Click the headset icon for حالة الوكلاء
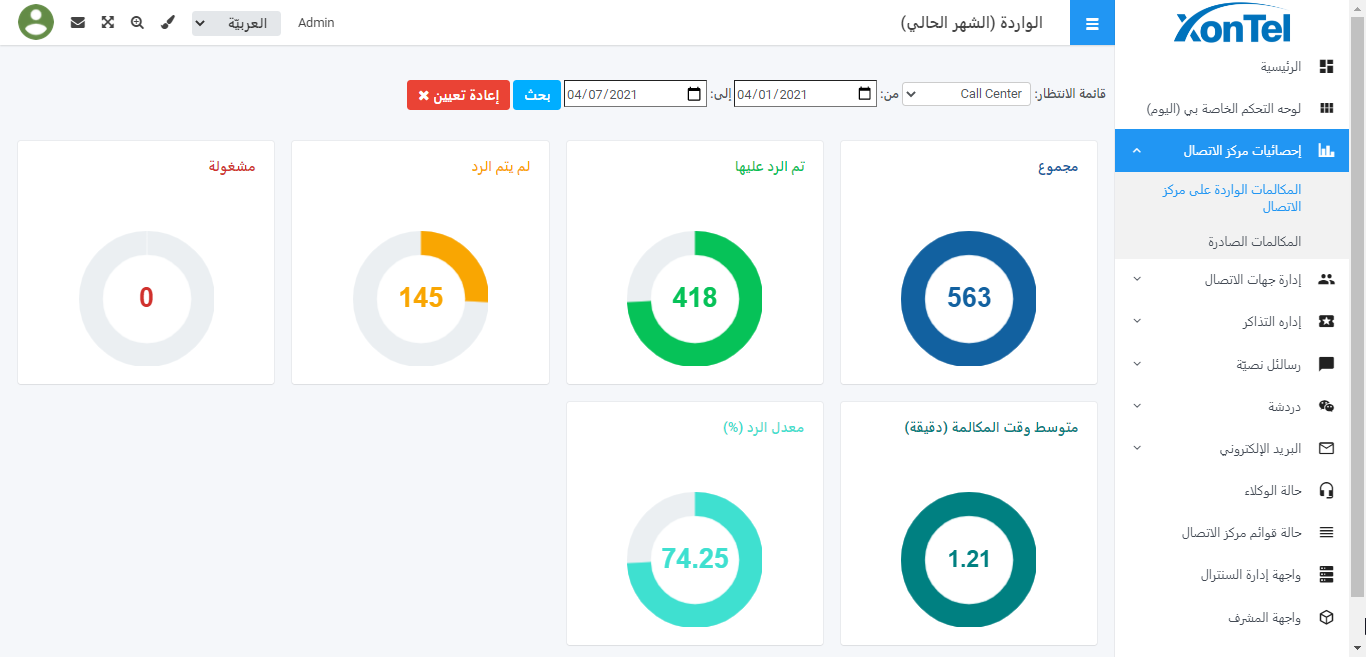 [1327, 490]
